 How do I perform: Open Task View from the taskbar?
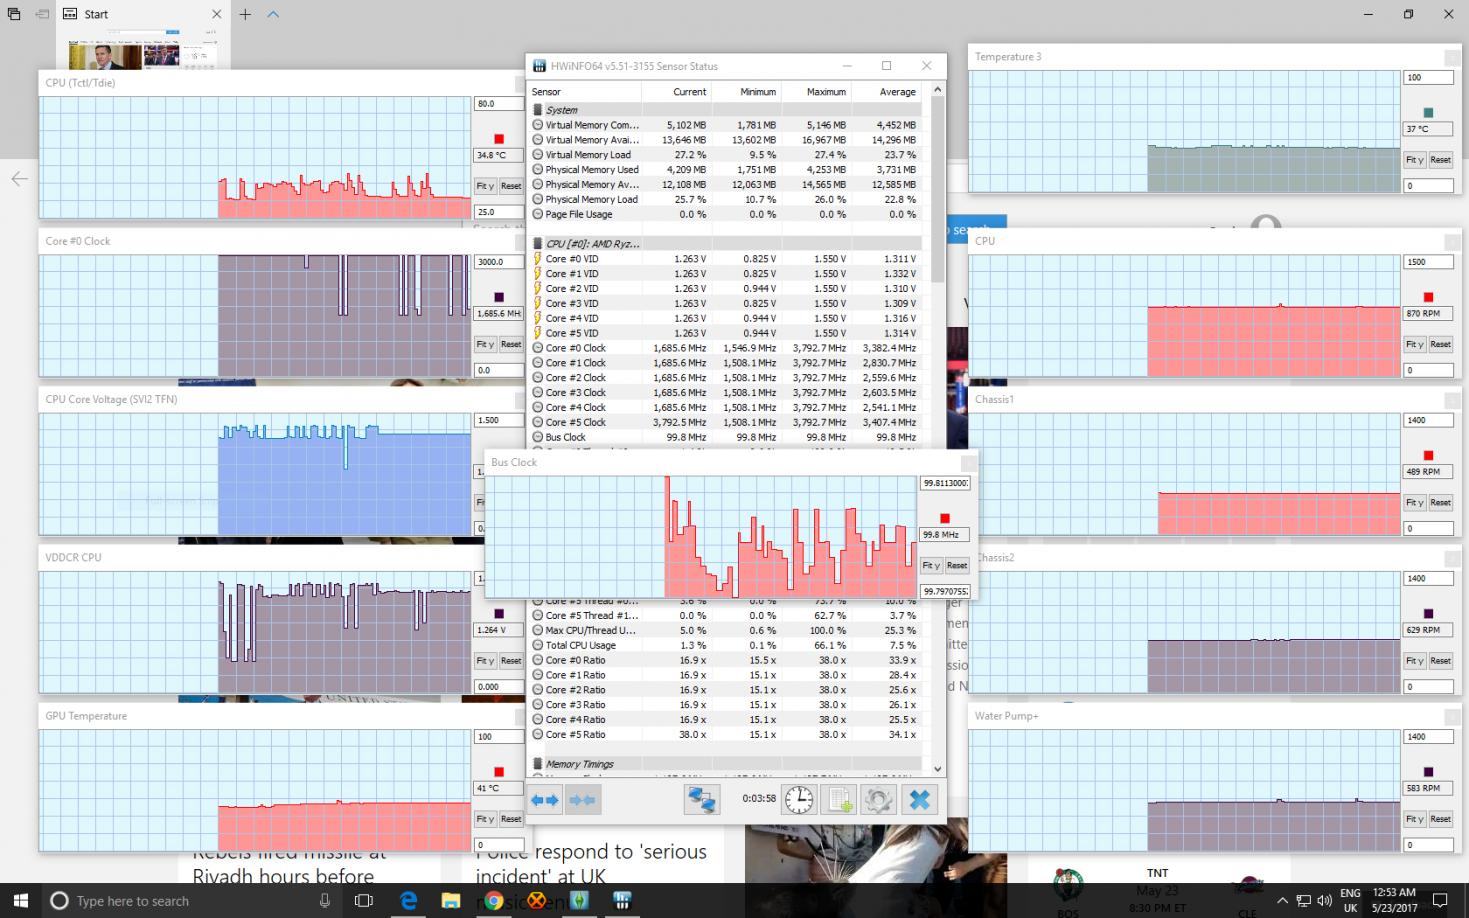[364, 901]
